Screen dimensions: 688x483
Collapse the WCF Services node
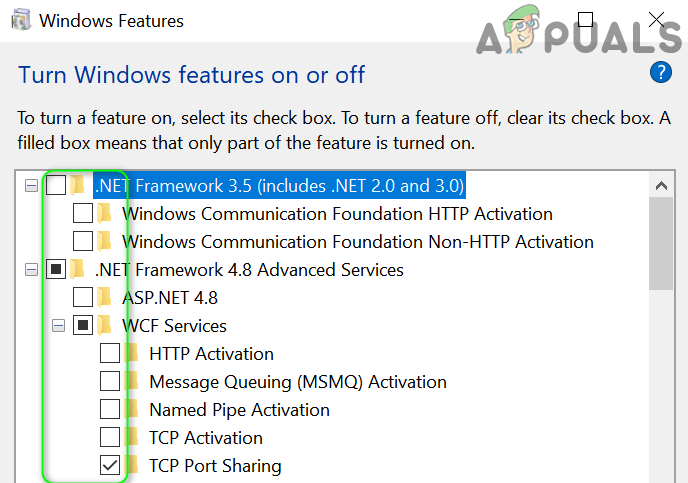[58, 326]
